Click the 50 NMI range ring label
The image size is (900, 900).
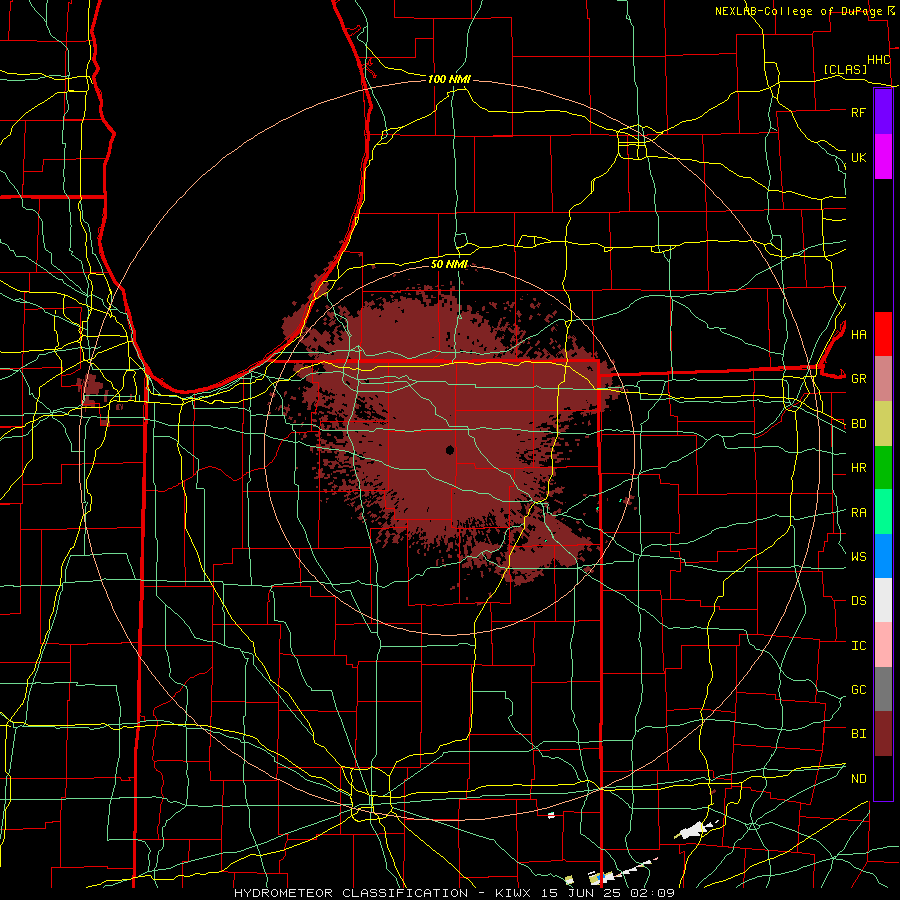coord(449,265)
